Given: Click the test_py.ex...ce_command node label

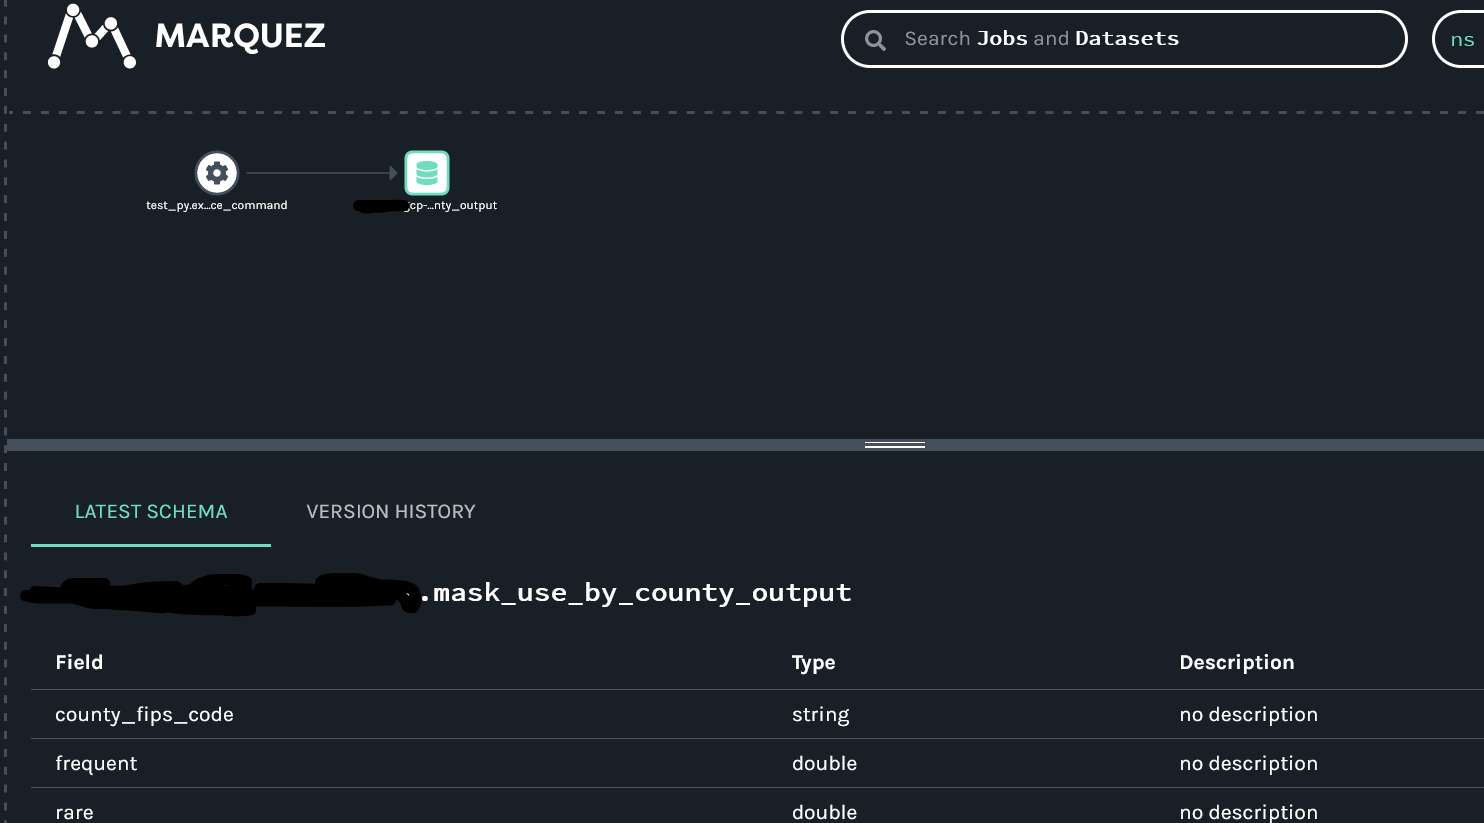Looking at the screenshot, I should pyautogui.click(x=217, y=206).
